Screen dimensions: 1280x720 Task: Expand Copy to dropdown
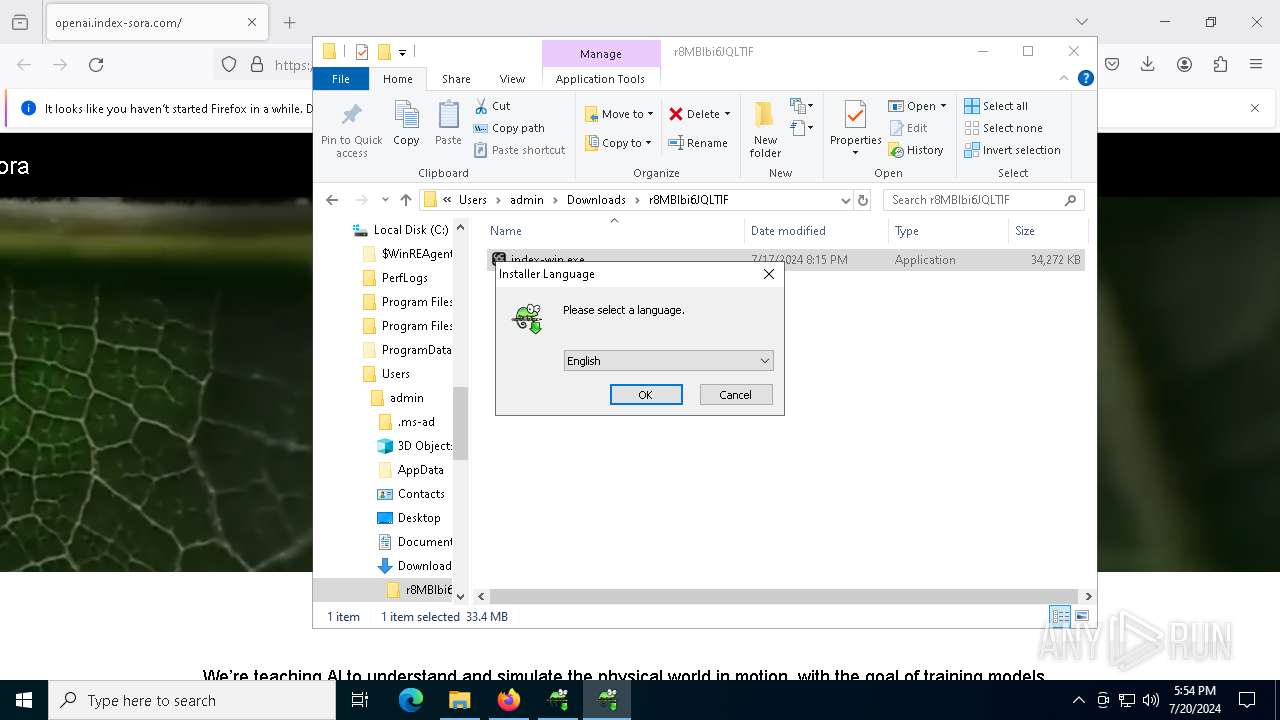pos(648,143)
